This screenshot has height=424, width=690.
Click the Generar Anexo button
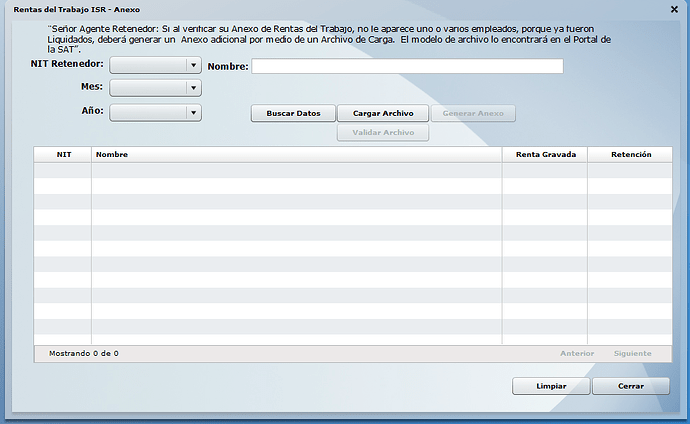(473, 114)
